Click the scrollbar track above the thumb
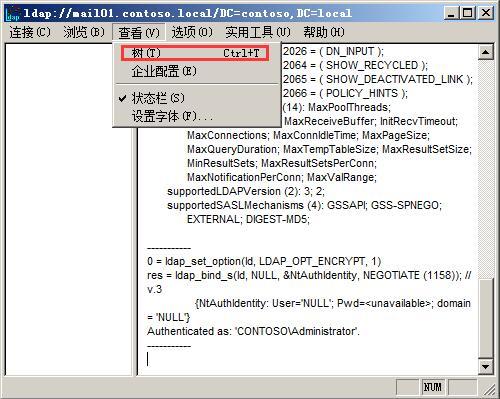This screenshot has width=500, height=399. tap(486, 168)
